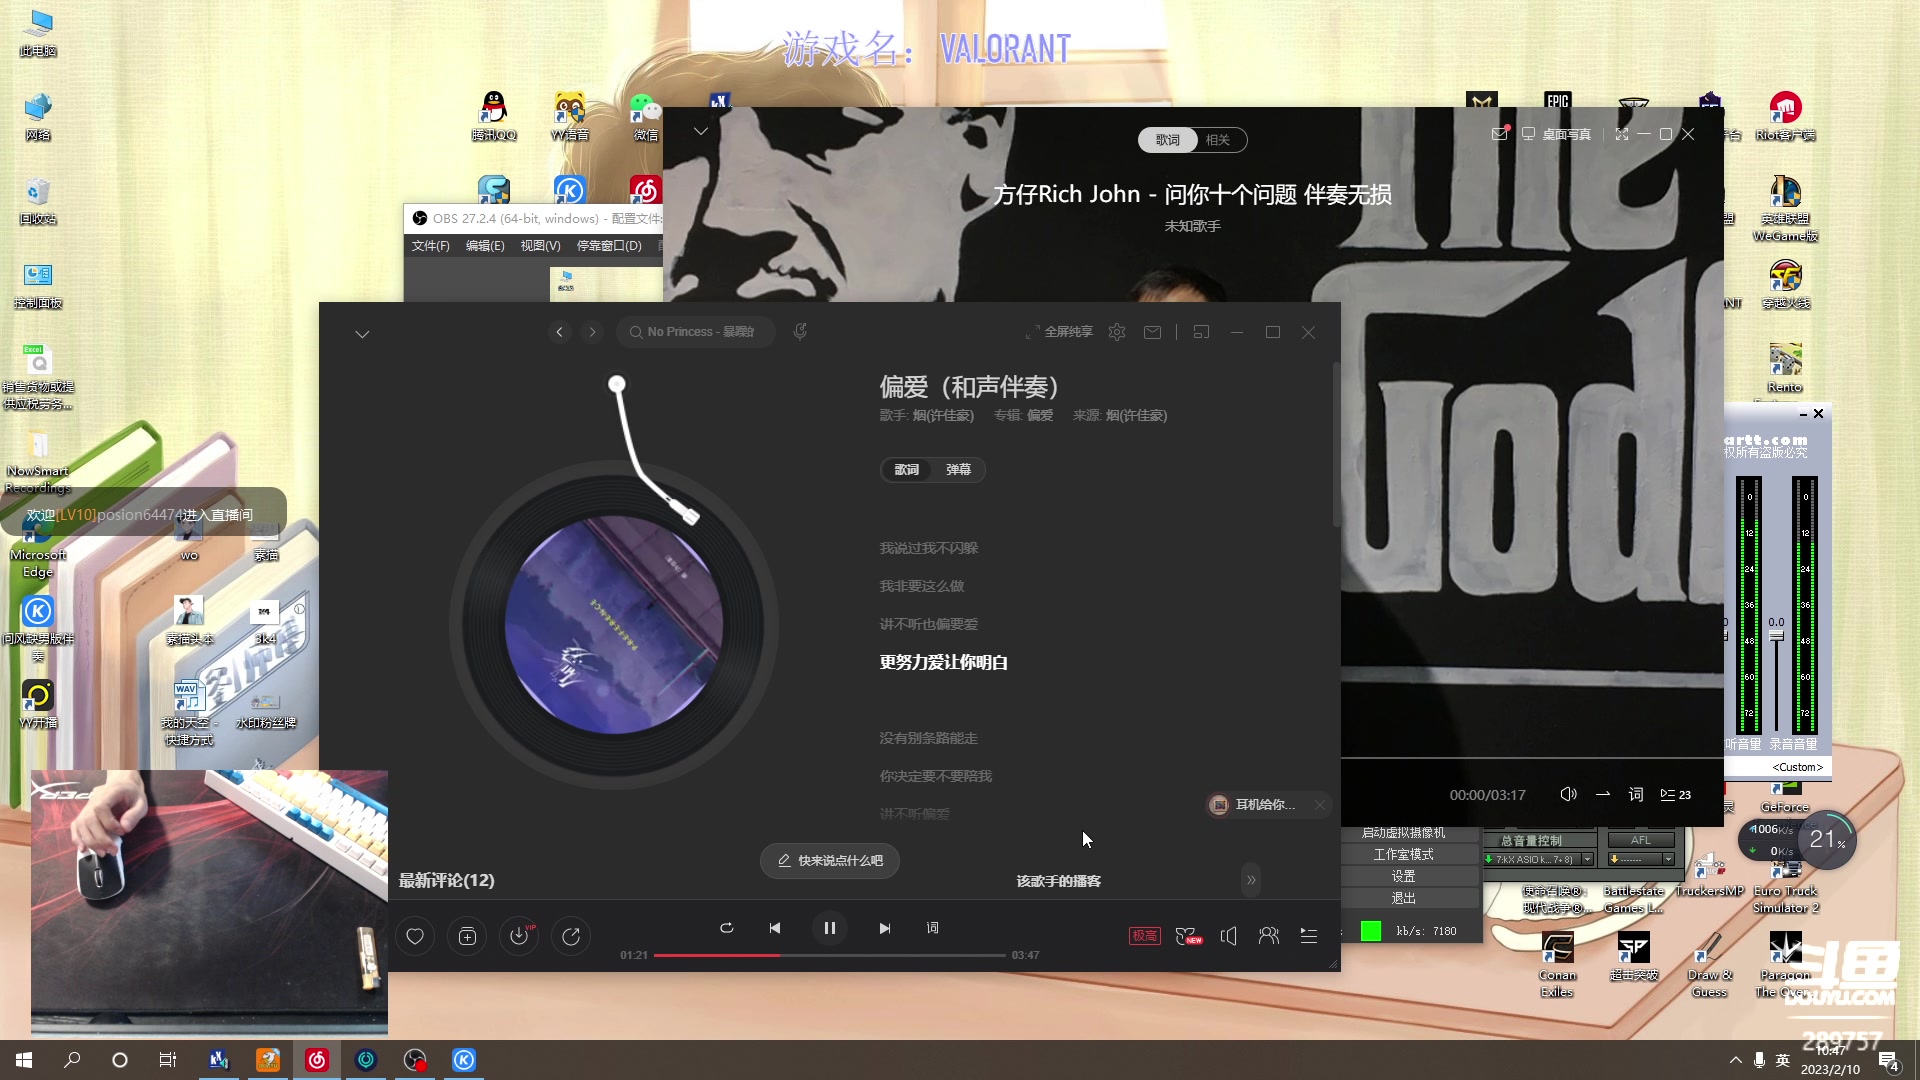Pause the currently playing song

[830, 928]
